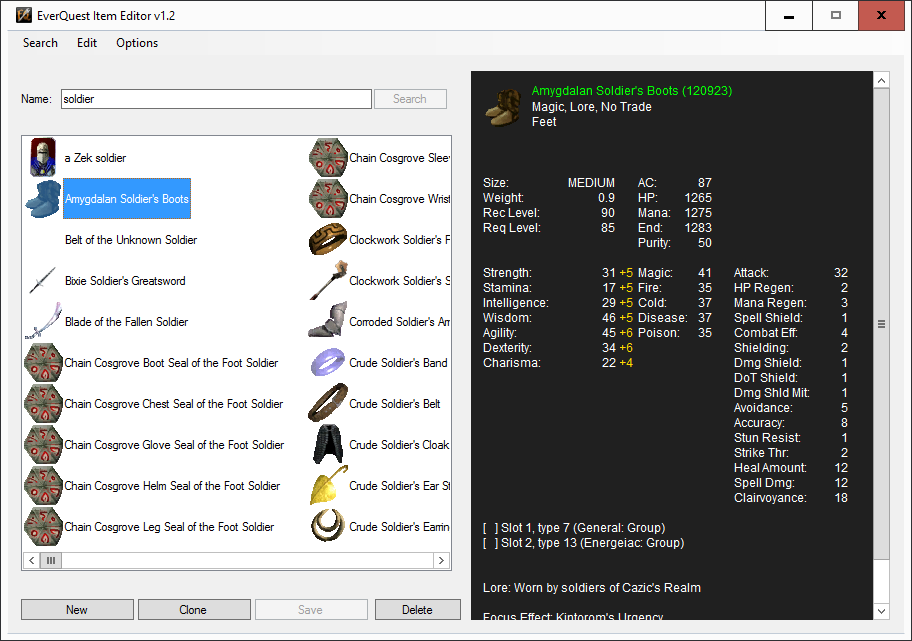The height and width of the screenshot is (641, 912).
Task: Click the Bixie Soldier's Greatsword icon
Action: coord(43,281)
